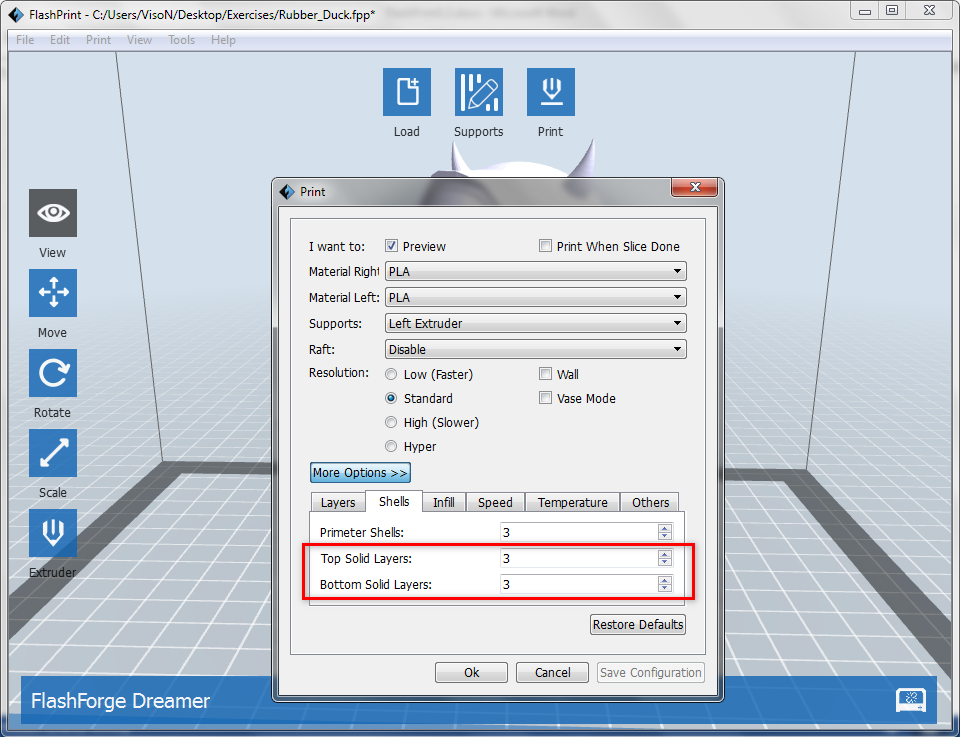The image size is (960, 737).
Task: Click the FlashPrint logo in title bar
Action: click(16, 15)
